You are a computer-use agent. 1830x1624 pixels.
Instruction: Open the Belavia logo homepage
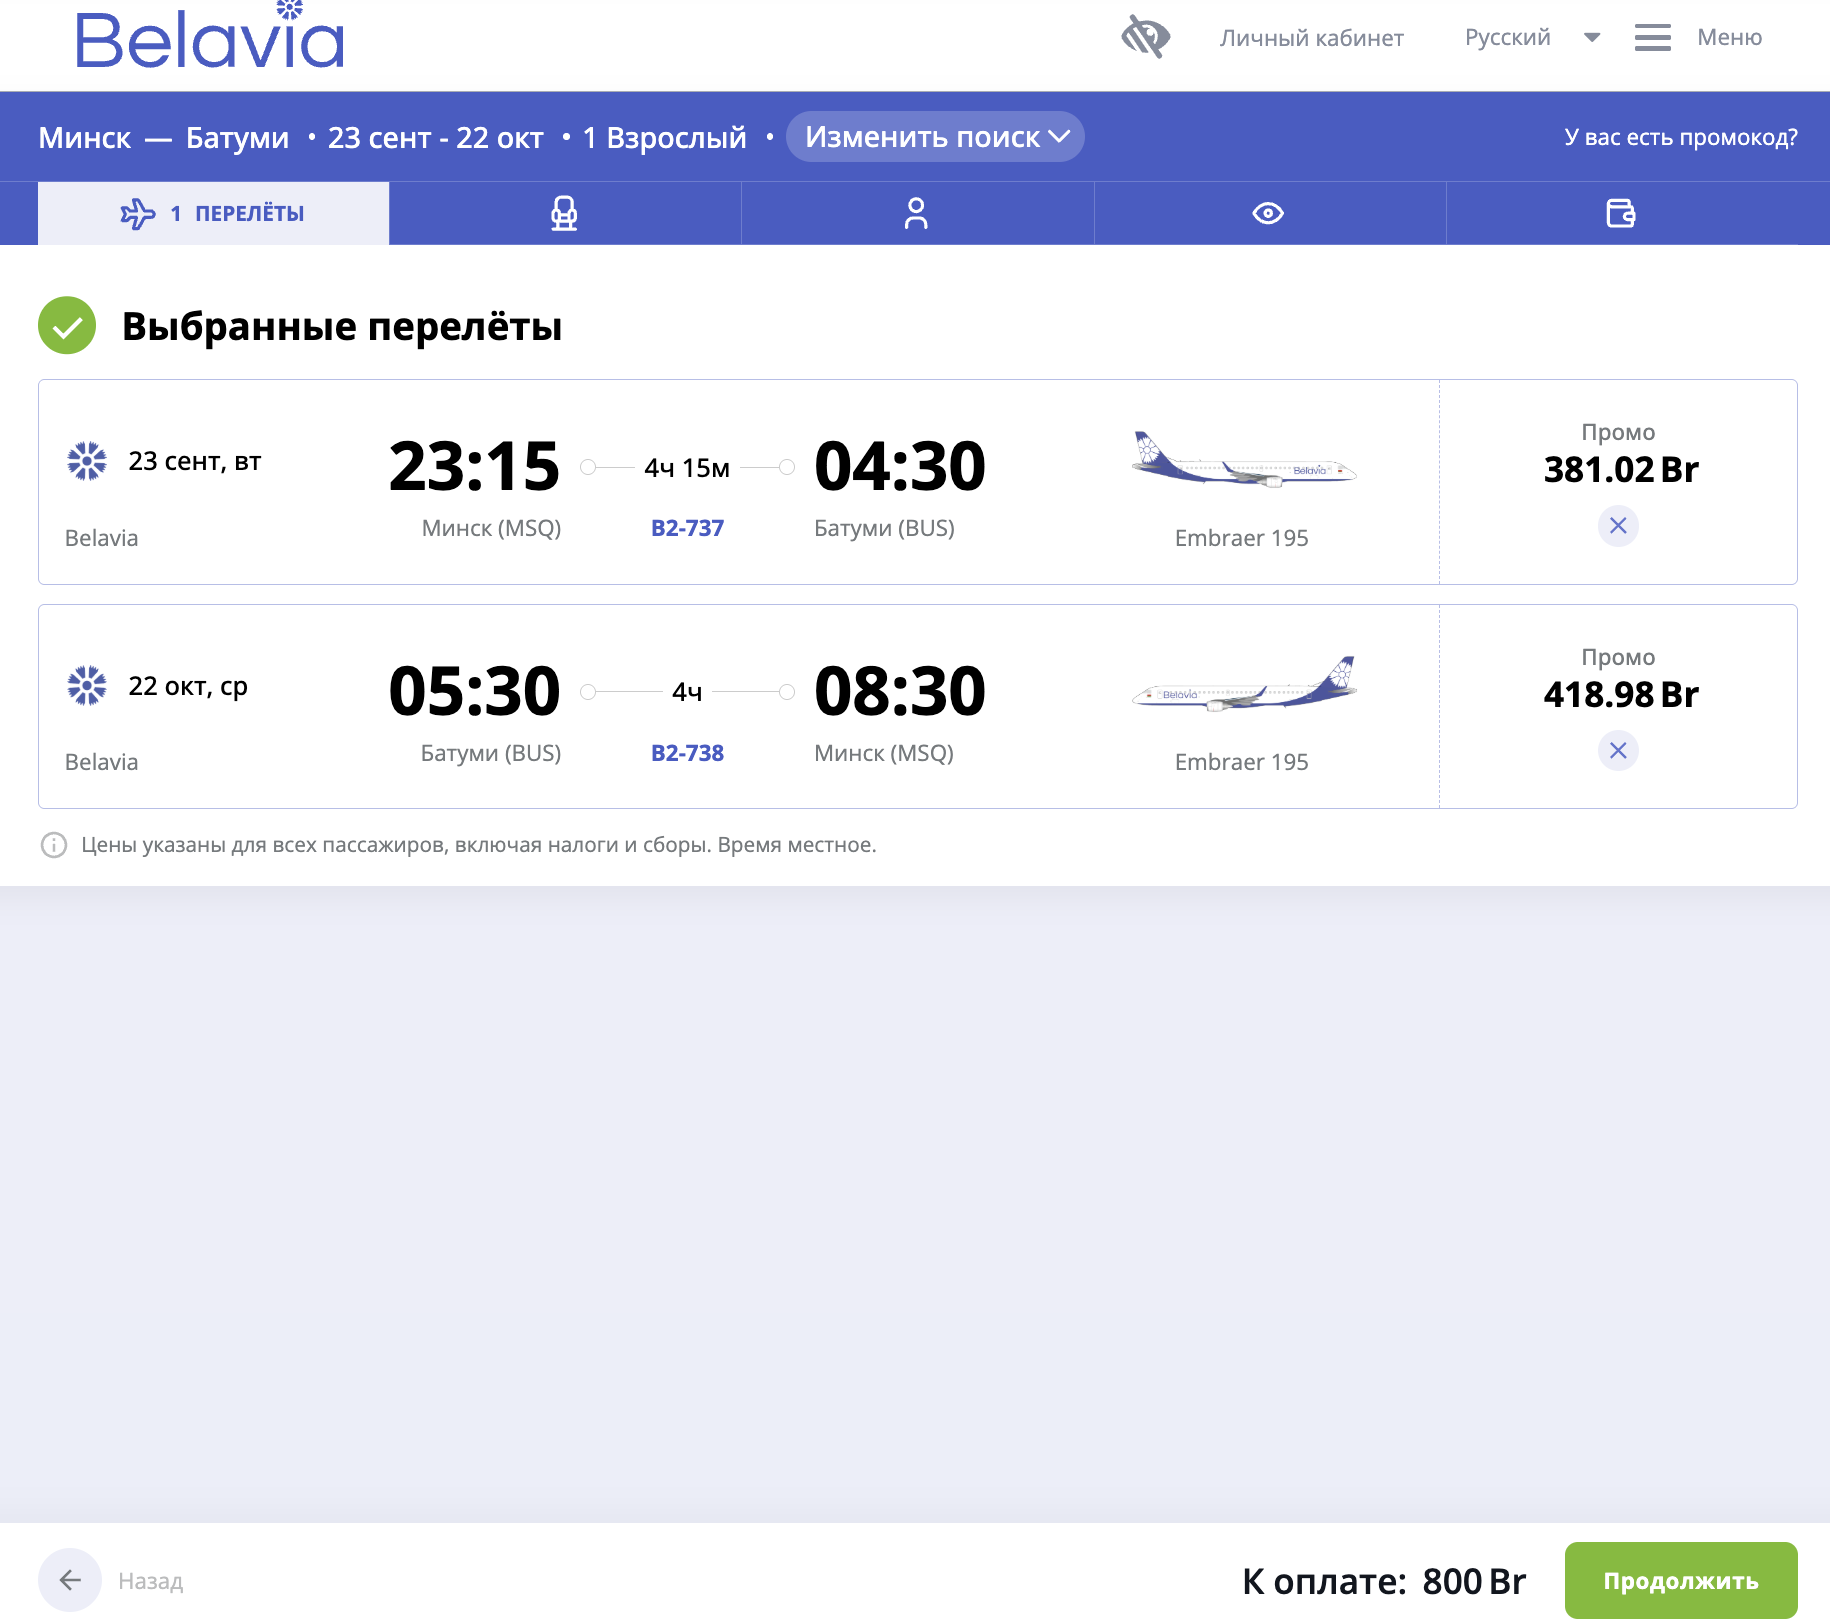click(x=210, y=36)
